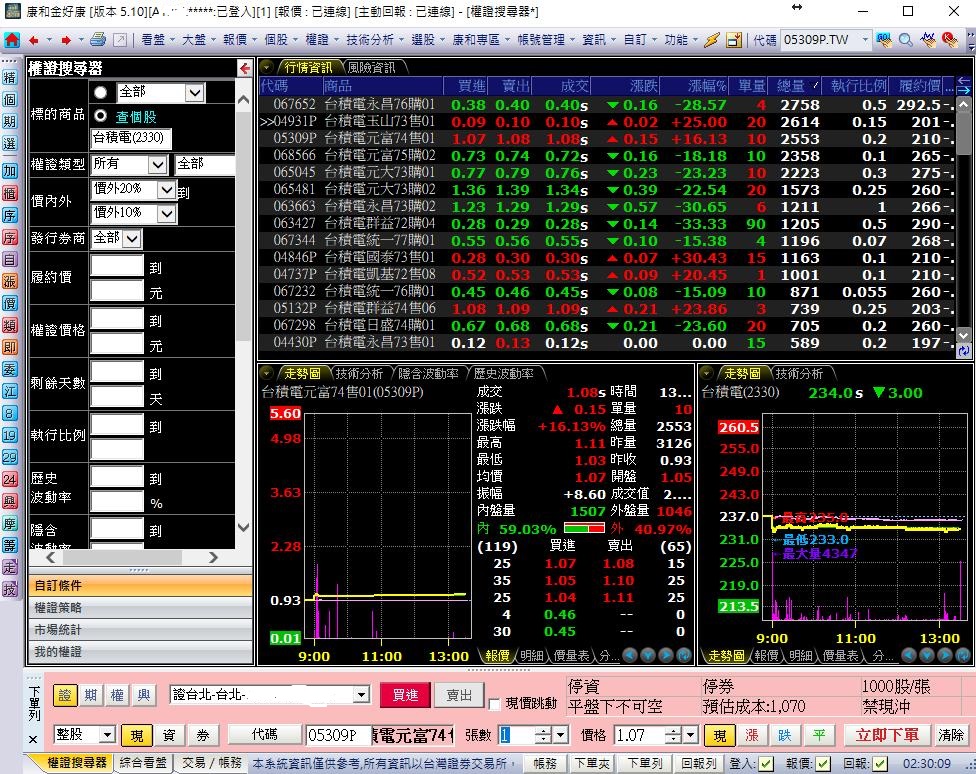976x774 pixels.
Task: Click the 摩 sidebar icon
Action: 10,522
